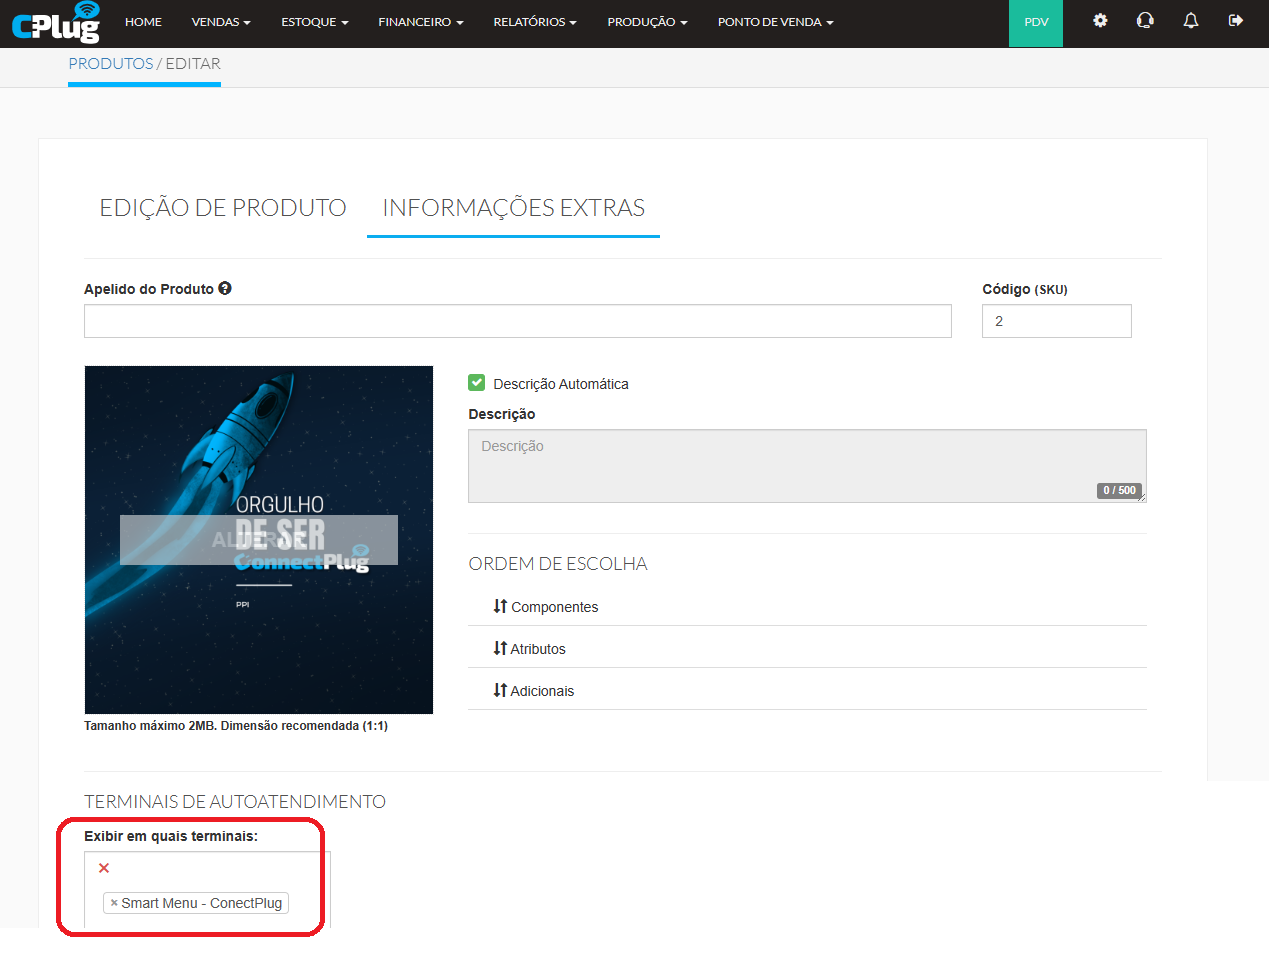Click the green PDV button
The height and width of the screenshot is (953, 1269).
point(1036,23)
